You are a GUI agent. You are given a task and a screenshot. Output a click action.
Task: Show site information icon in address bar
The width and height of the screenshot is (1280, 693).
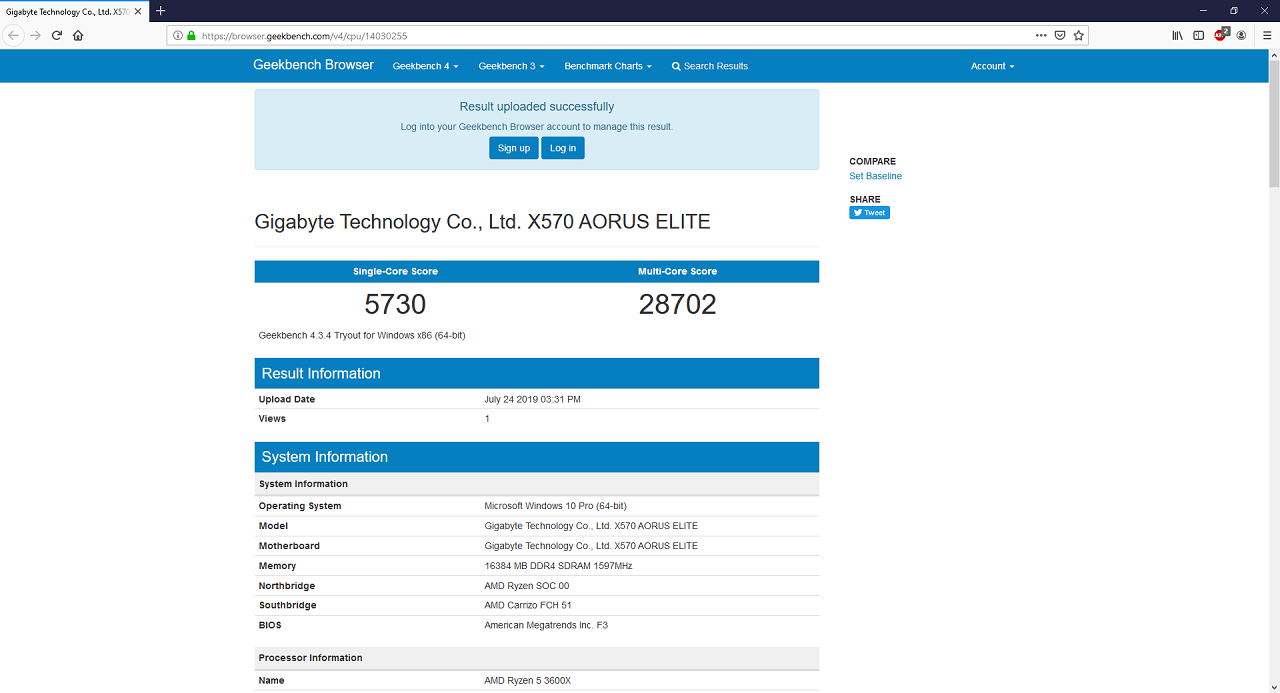(178, 35)
